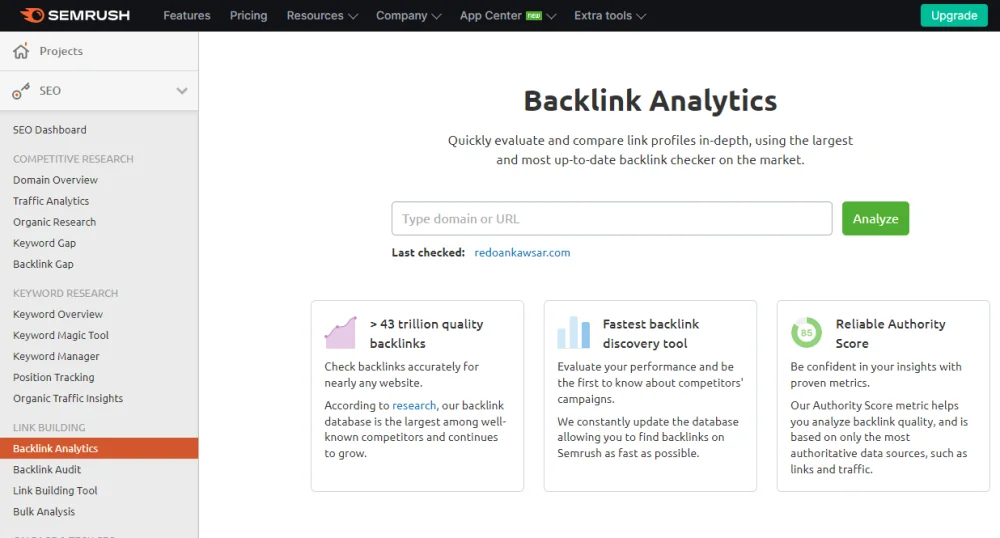The width and height of the screenshot is (1000, 538).
Task: Click the green Authority Score 85 icon
Action: [x=806, y=333]
